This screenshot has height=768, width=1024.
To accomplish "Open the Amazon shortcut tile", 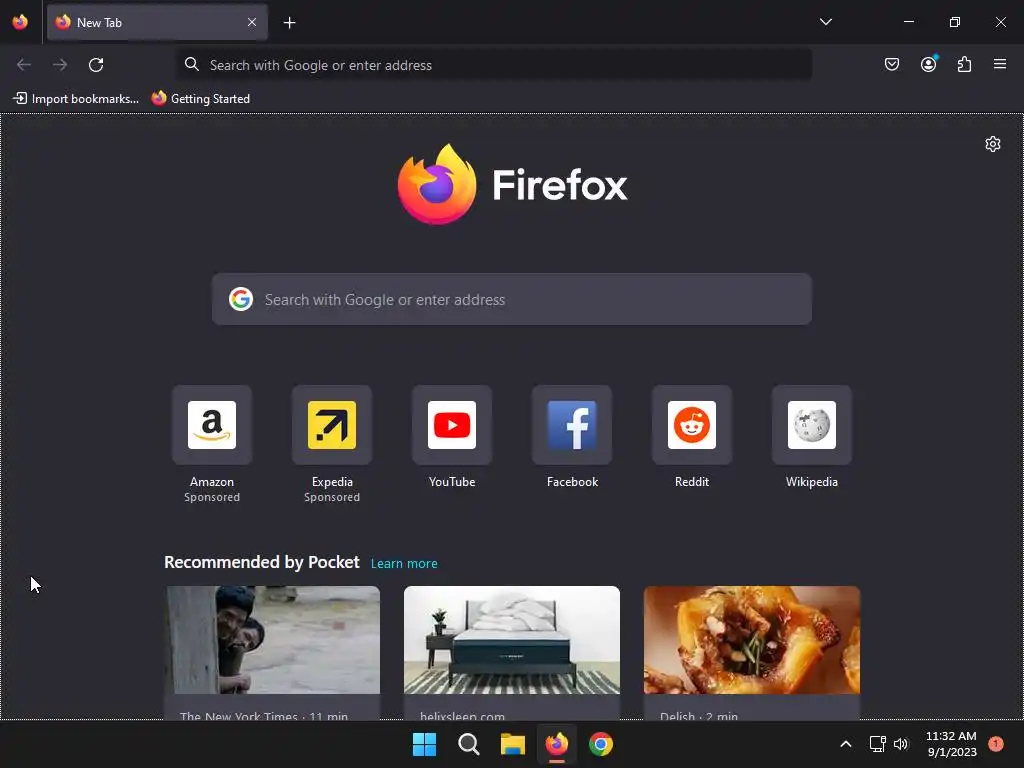I will 212,424.
